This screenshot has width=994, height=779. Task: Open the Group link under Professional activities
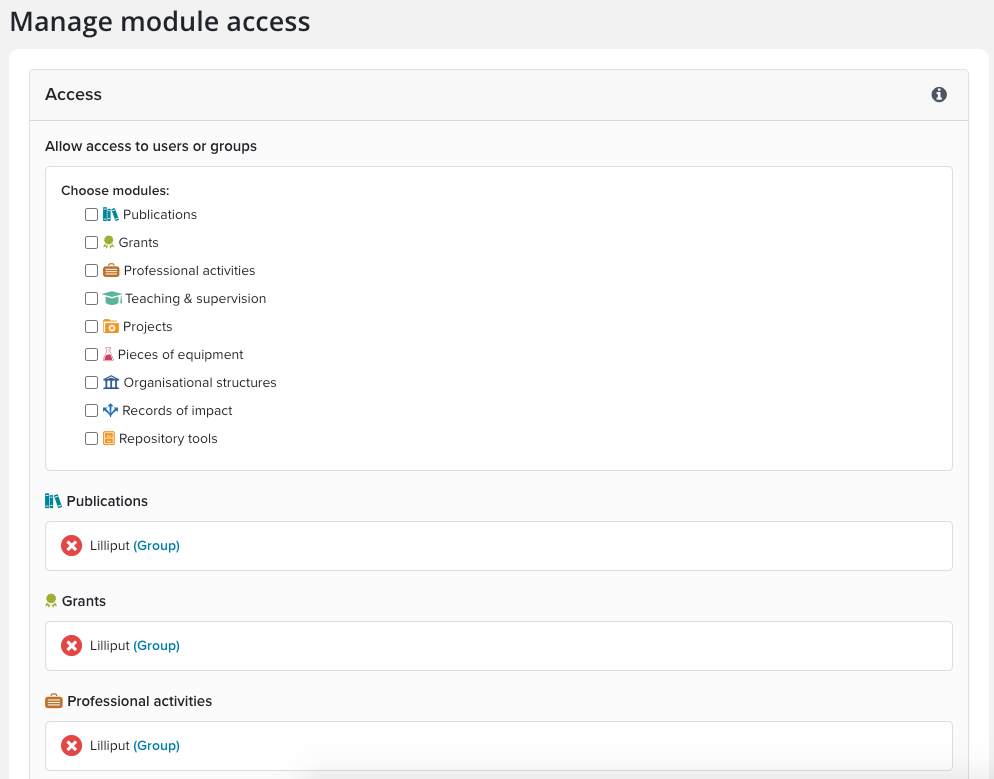156,746
